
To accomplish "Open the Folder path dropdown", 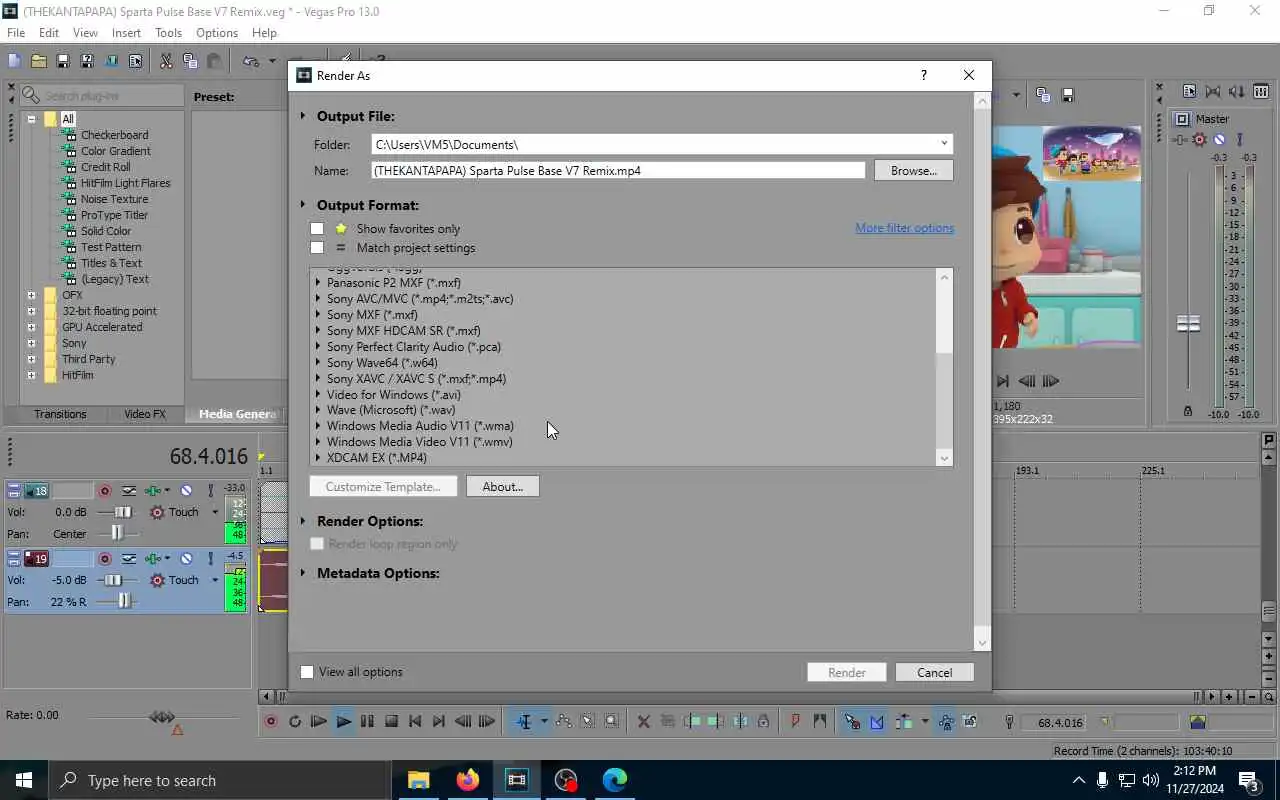I will coord(943,144).
